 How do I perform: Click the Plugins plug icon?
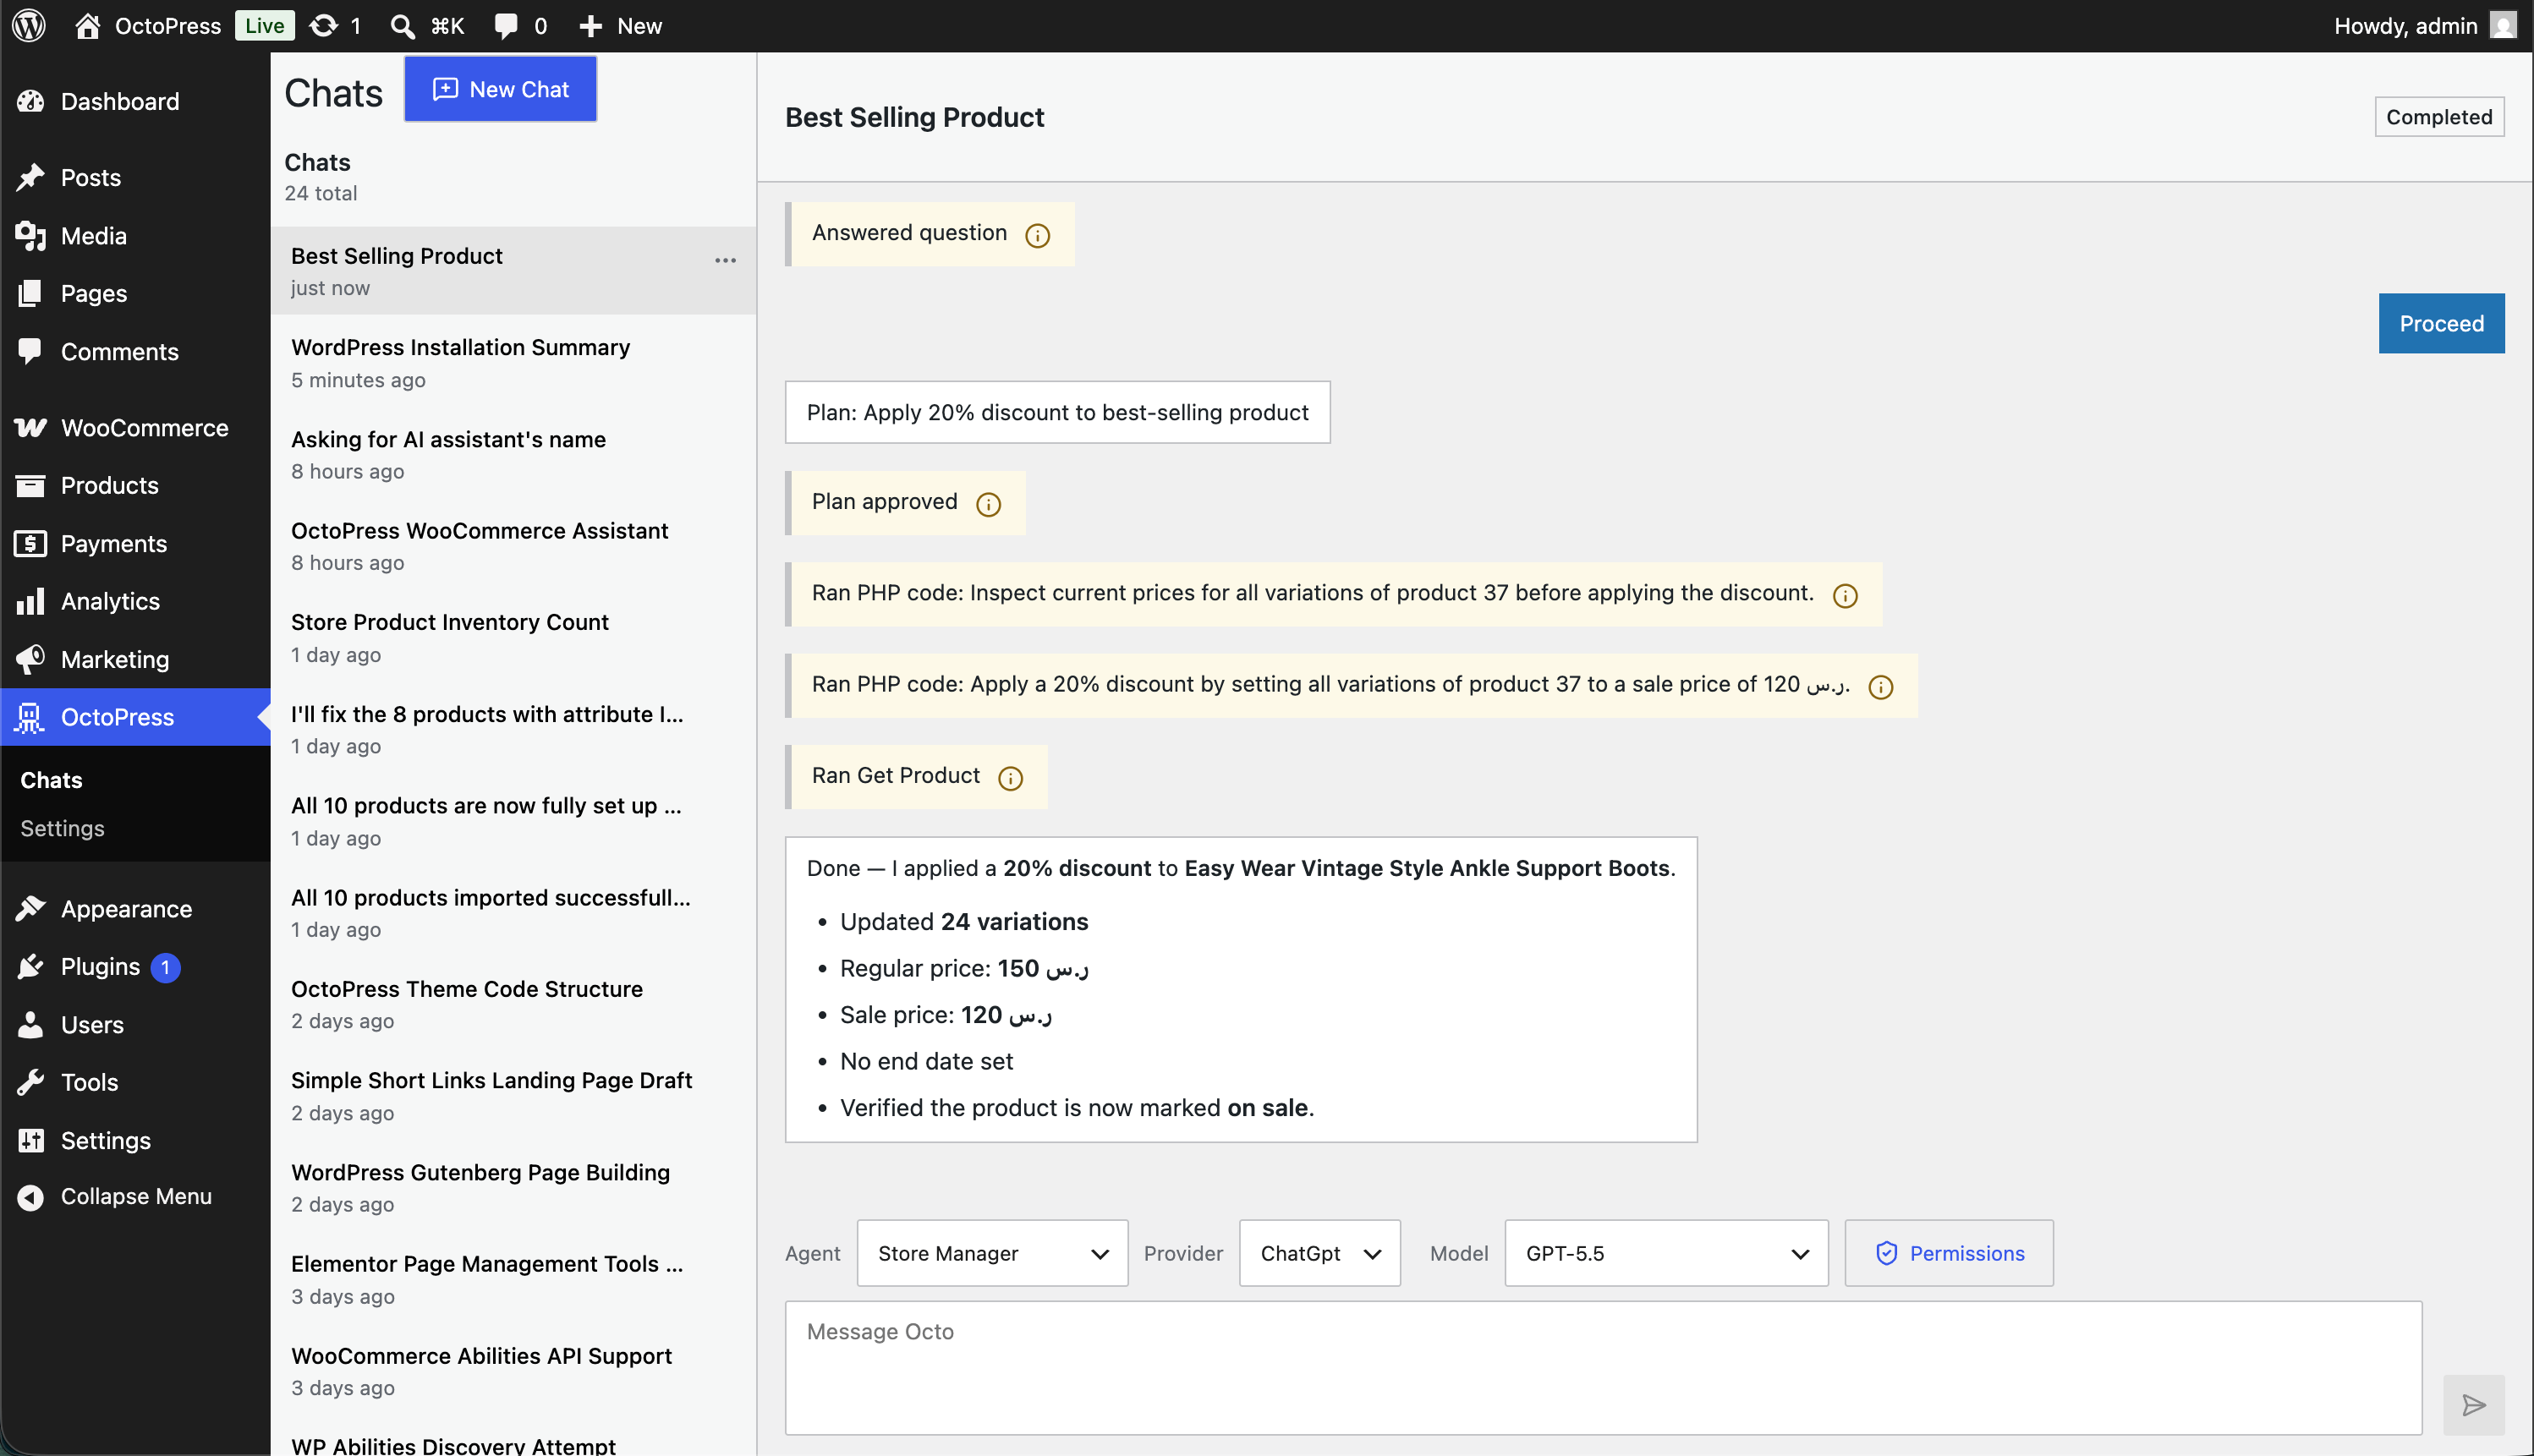pos(30,966)
